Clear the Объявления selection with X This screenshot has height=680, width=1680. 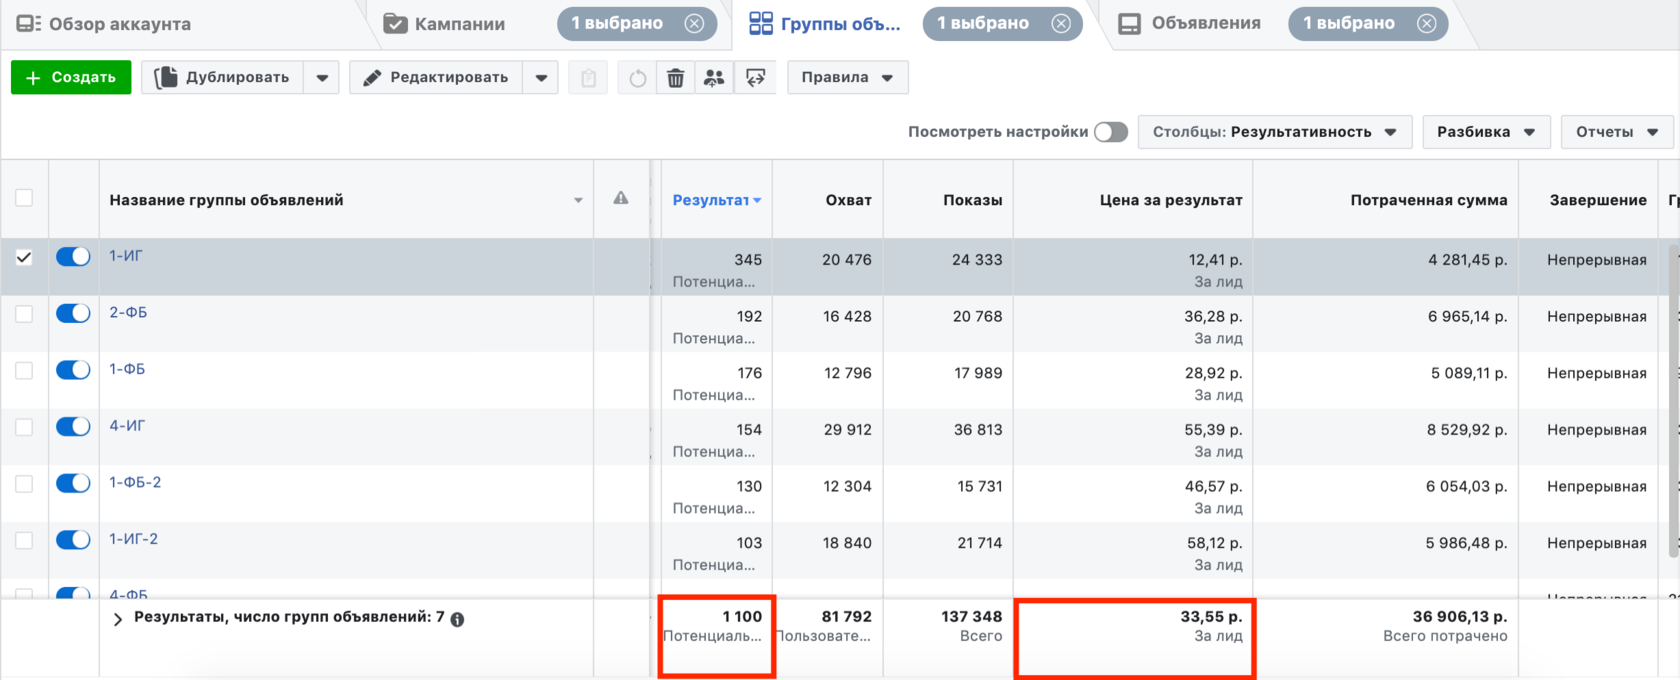(1427, 23)
